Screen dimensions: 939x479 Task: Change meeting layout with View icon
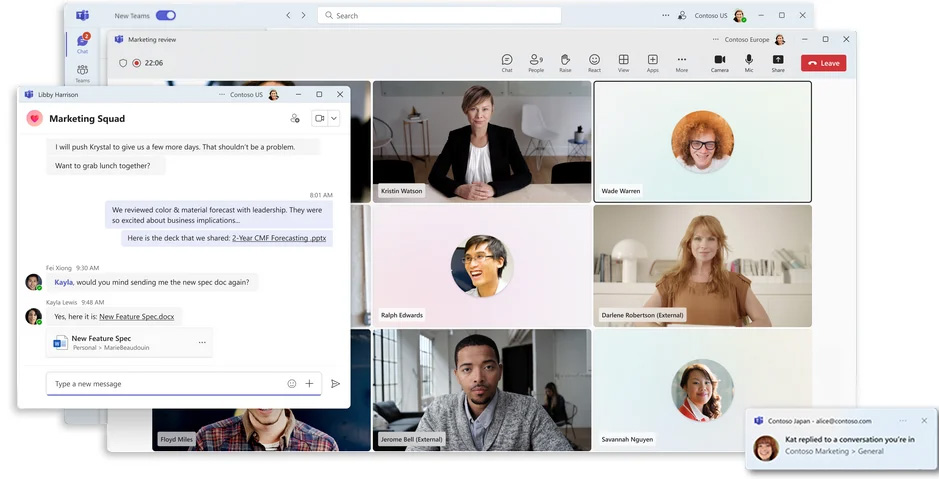point(623,62)
